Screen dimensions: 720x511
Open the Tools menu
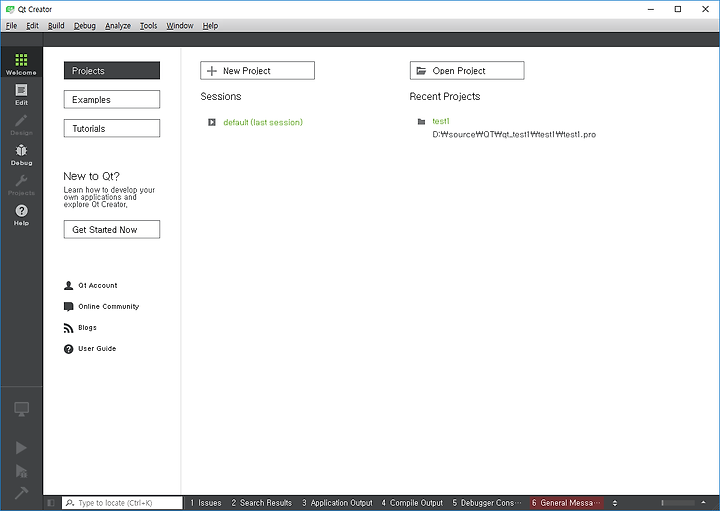[148, 26]
